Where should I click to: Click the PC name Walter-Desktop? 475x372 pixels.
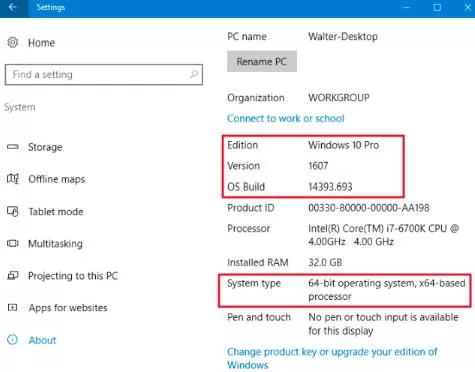(343, 36)
